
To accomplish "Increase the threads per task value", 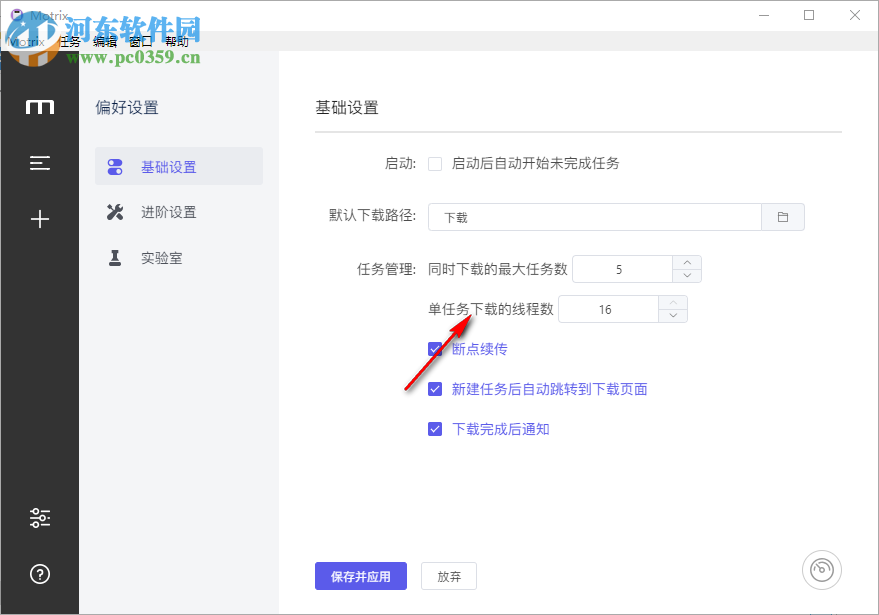I will pyautogui.click(x=673, y=303).
